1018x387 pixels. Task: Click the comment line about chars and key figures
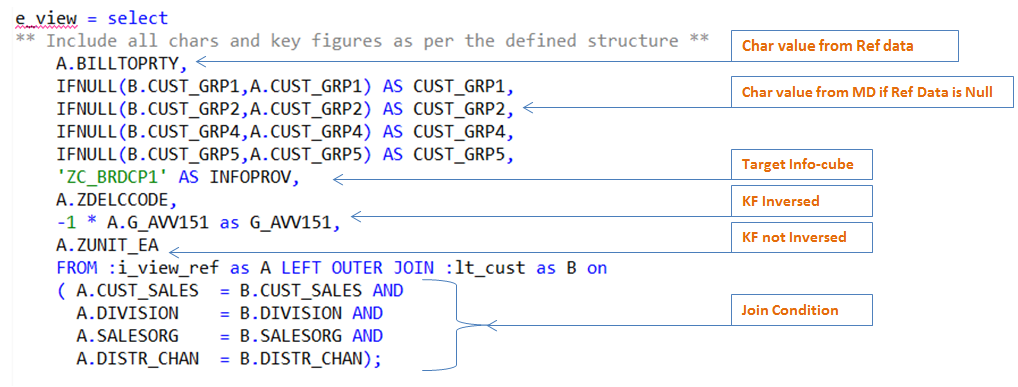click(x=362, y=41)
